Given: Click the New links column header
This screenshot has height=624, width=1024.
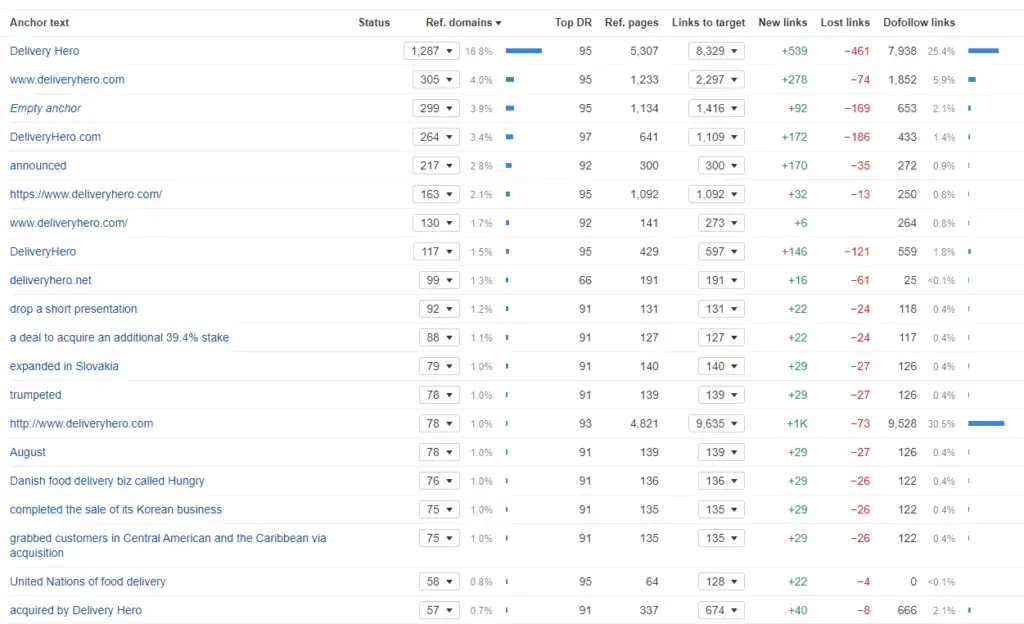Looking at the screenshot, I should point(783,22).
